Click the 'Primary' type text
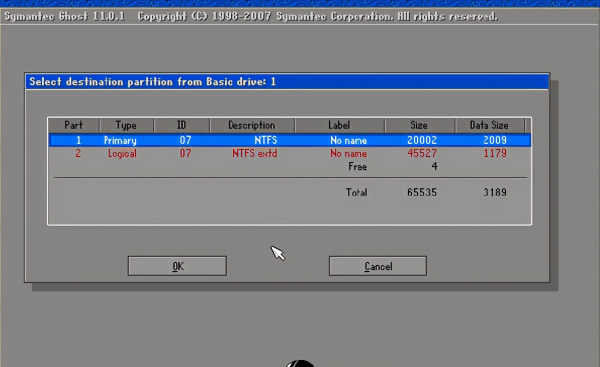This screenshot has width=600, height=367. click(120, 140)
